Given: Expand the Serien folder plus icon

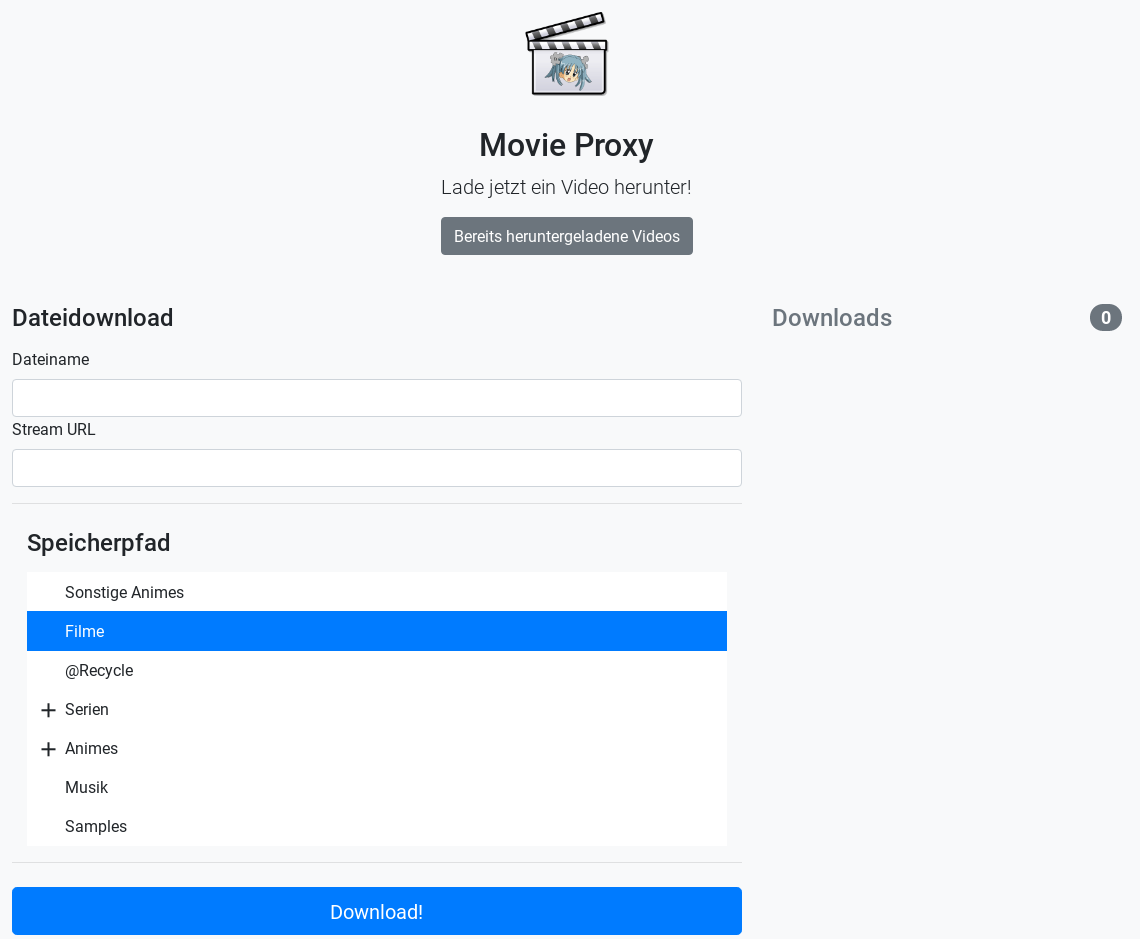Looking at the screenshot, I should point(48,710).
